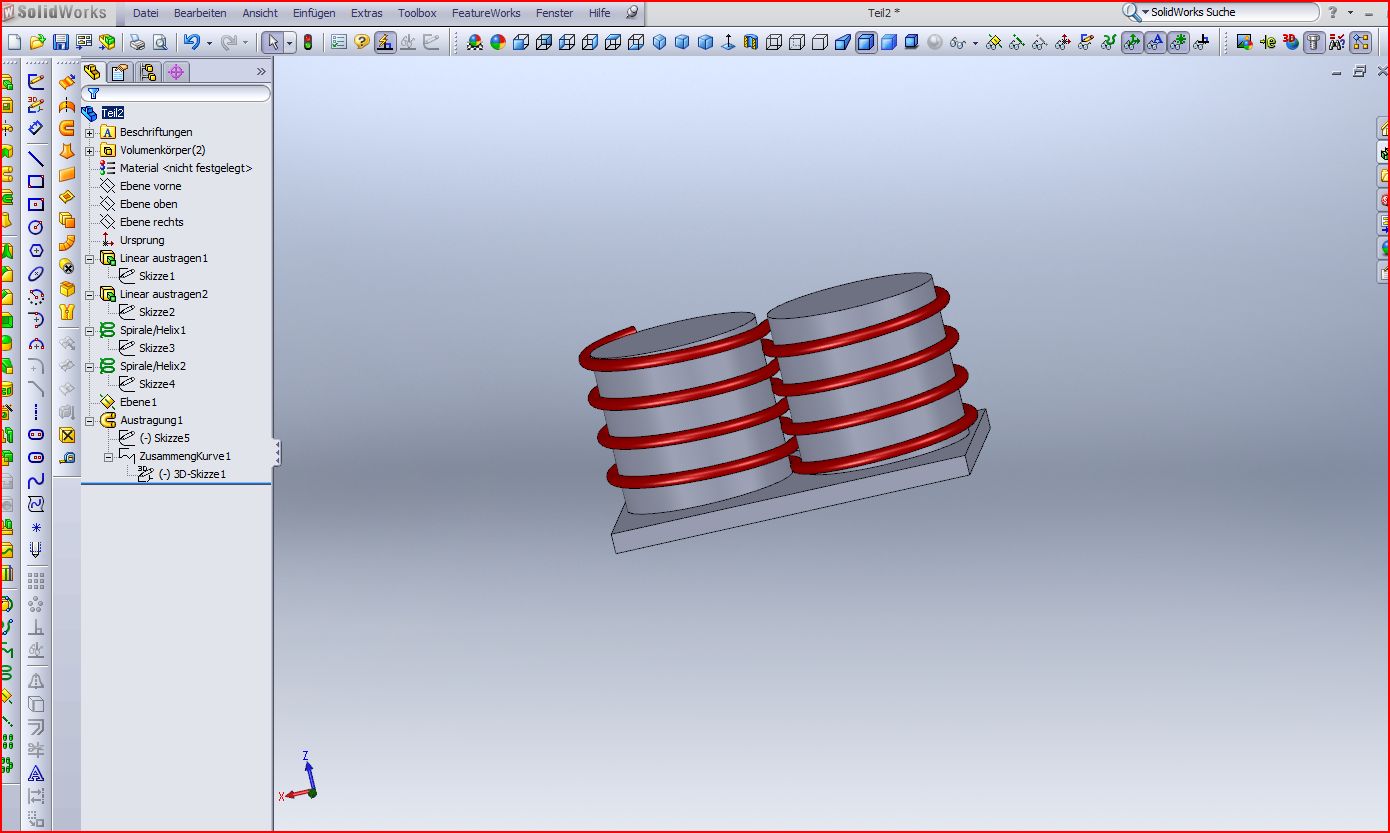
Task: Click the SolidWorks Suche search field
Action: [x=1230, y=12]
